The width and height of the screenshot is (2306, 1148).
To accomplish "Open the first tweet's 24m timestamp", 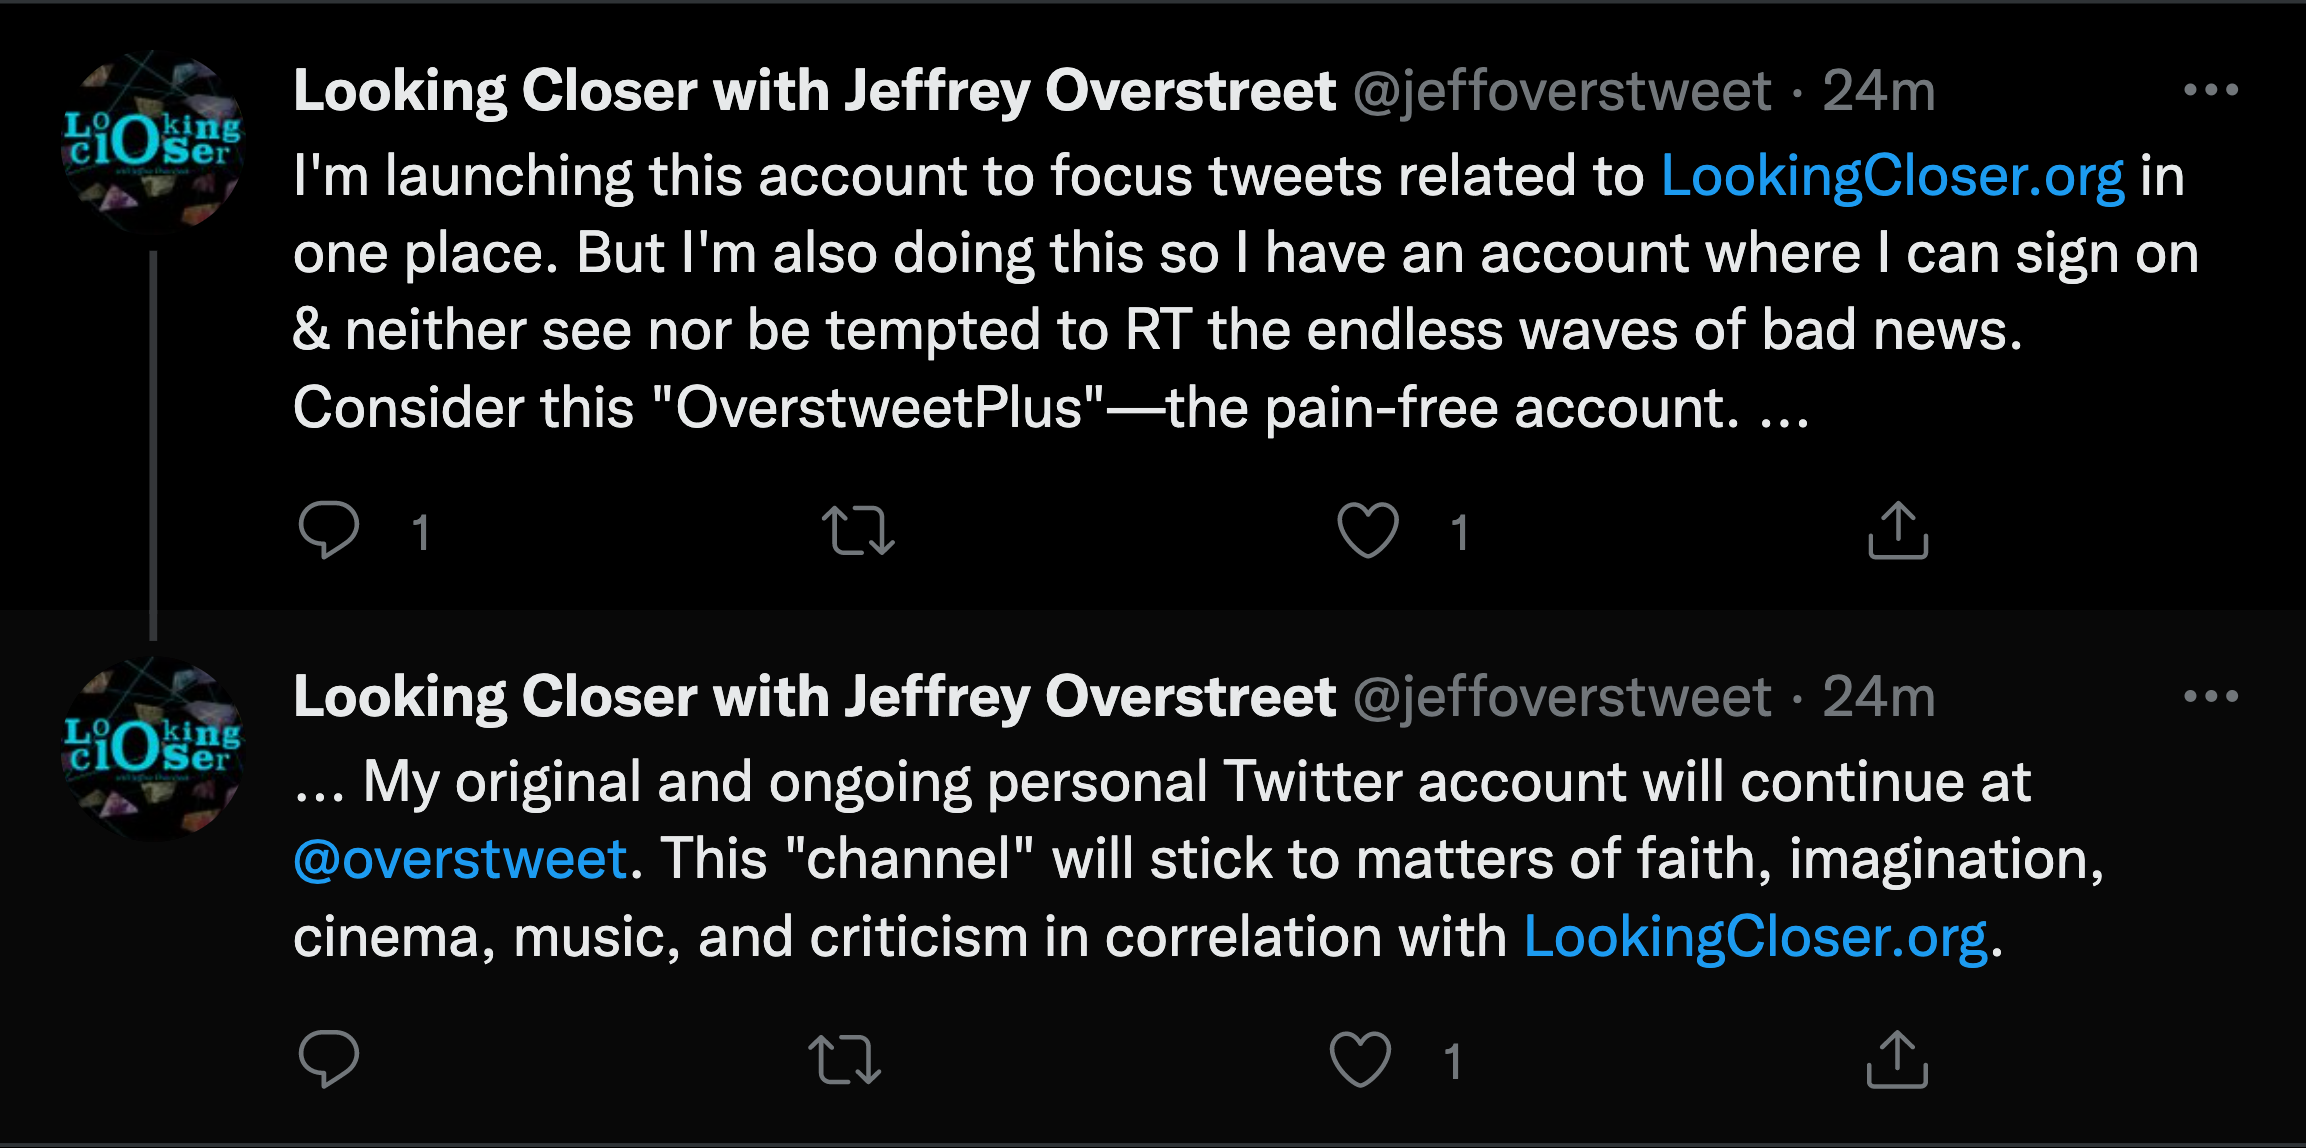I will tap(1879, 91).
